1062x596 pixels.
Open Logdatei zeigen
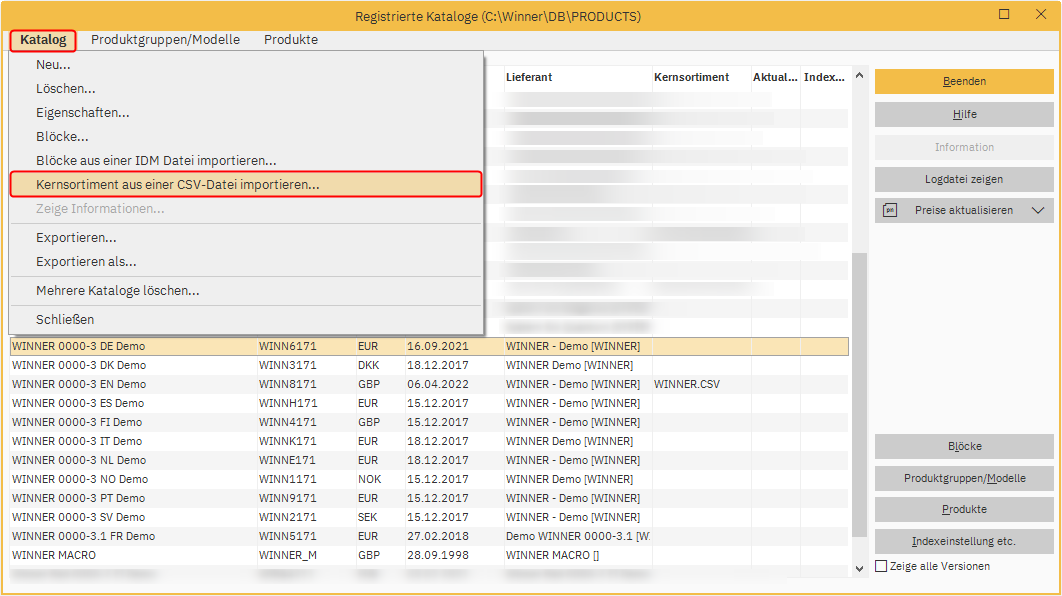[x=964, y=179]
